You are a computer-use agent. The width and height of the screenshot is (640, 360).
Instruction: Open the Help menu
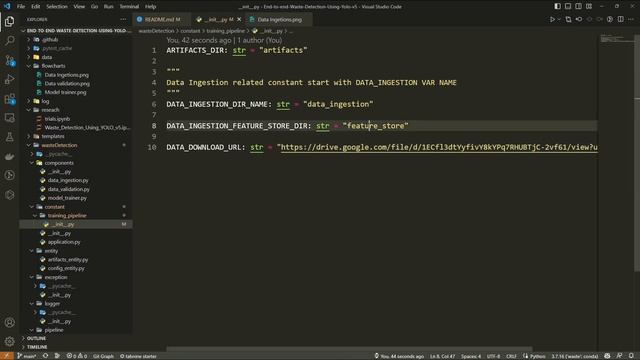151,7
